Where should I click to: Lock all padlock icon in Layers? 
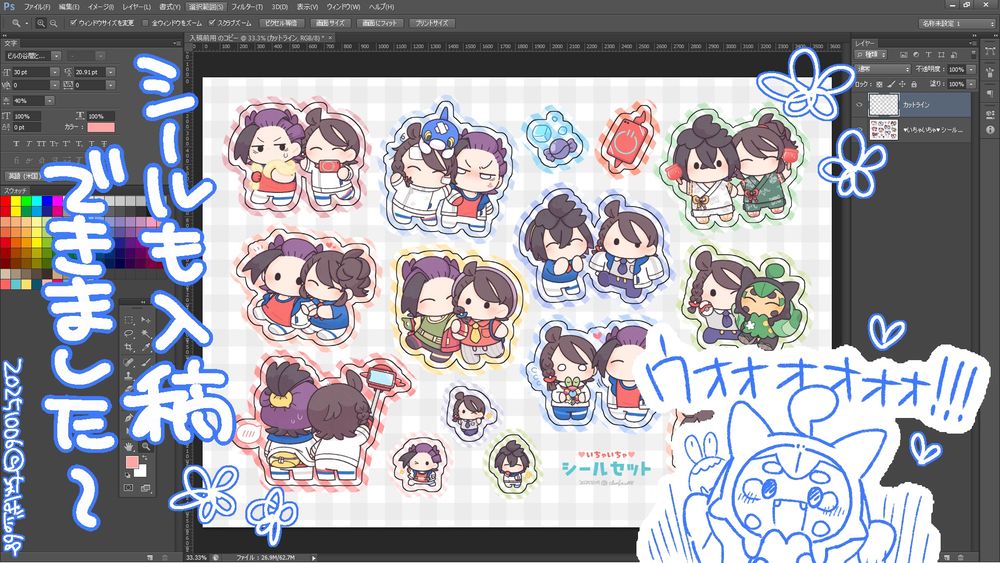(x=913, y=84)
